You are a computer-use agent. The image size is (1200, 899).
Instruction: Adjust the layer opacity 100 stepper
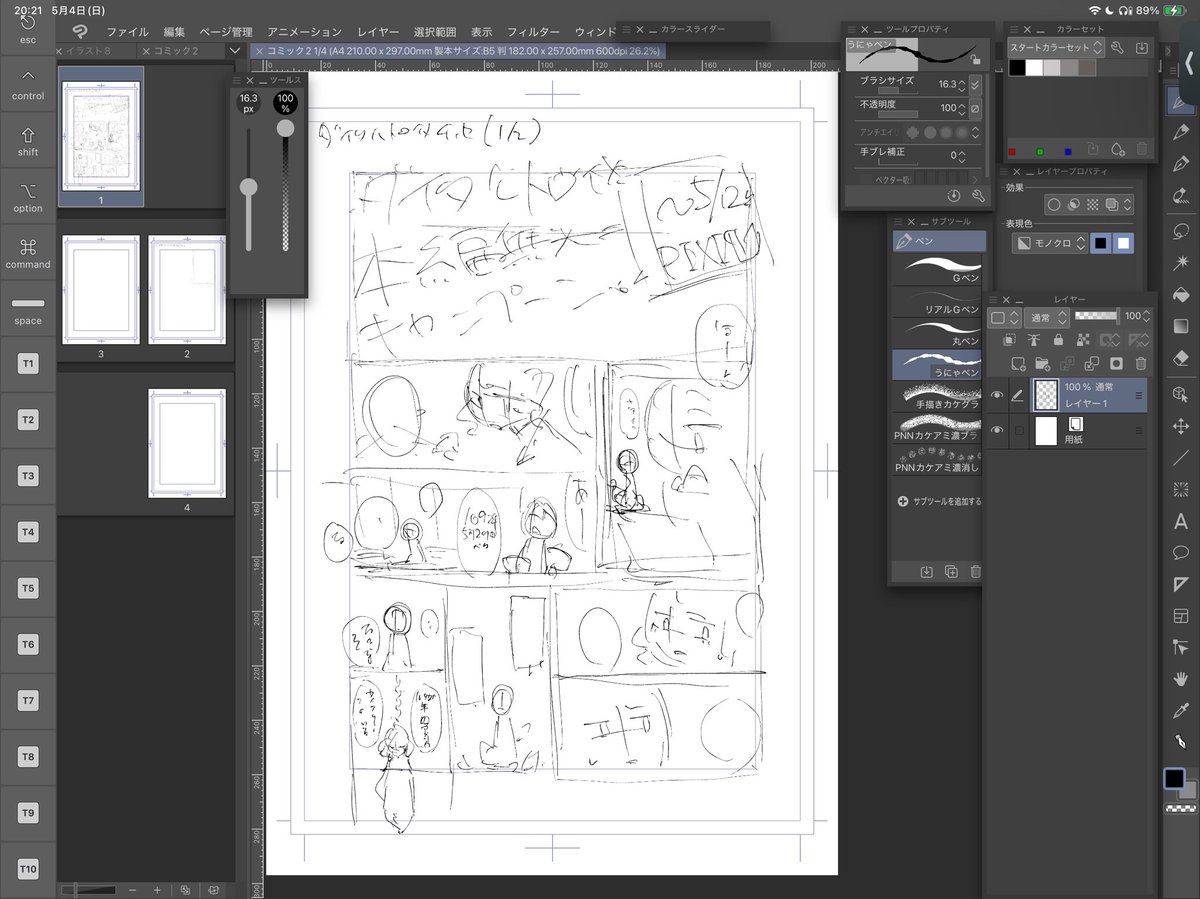(1148, 317)
